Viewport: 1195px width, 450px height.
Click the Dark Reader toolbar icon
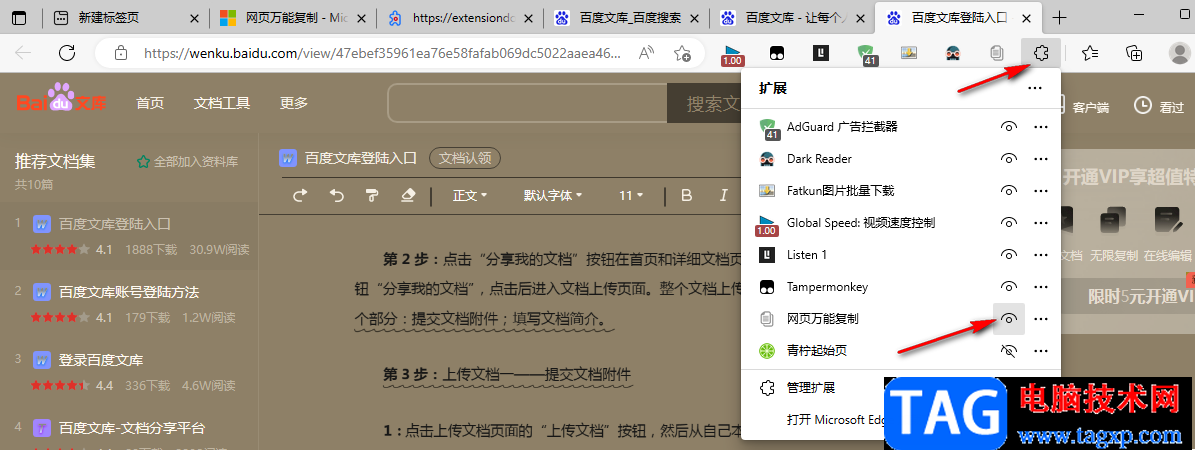click(953, 53)
